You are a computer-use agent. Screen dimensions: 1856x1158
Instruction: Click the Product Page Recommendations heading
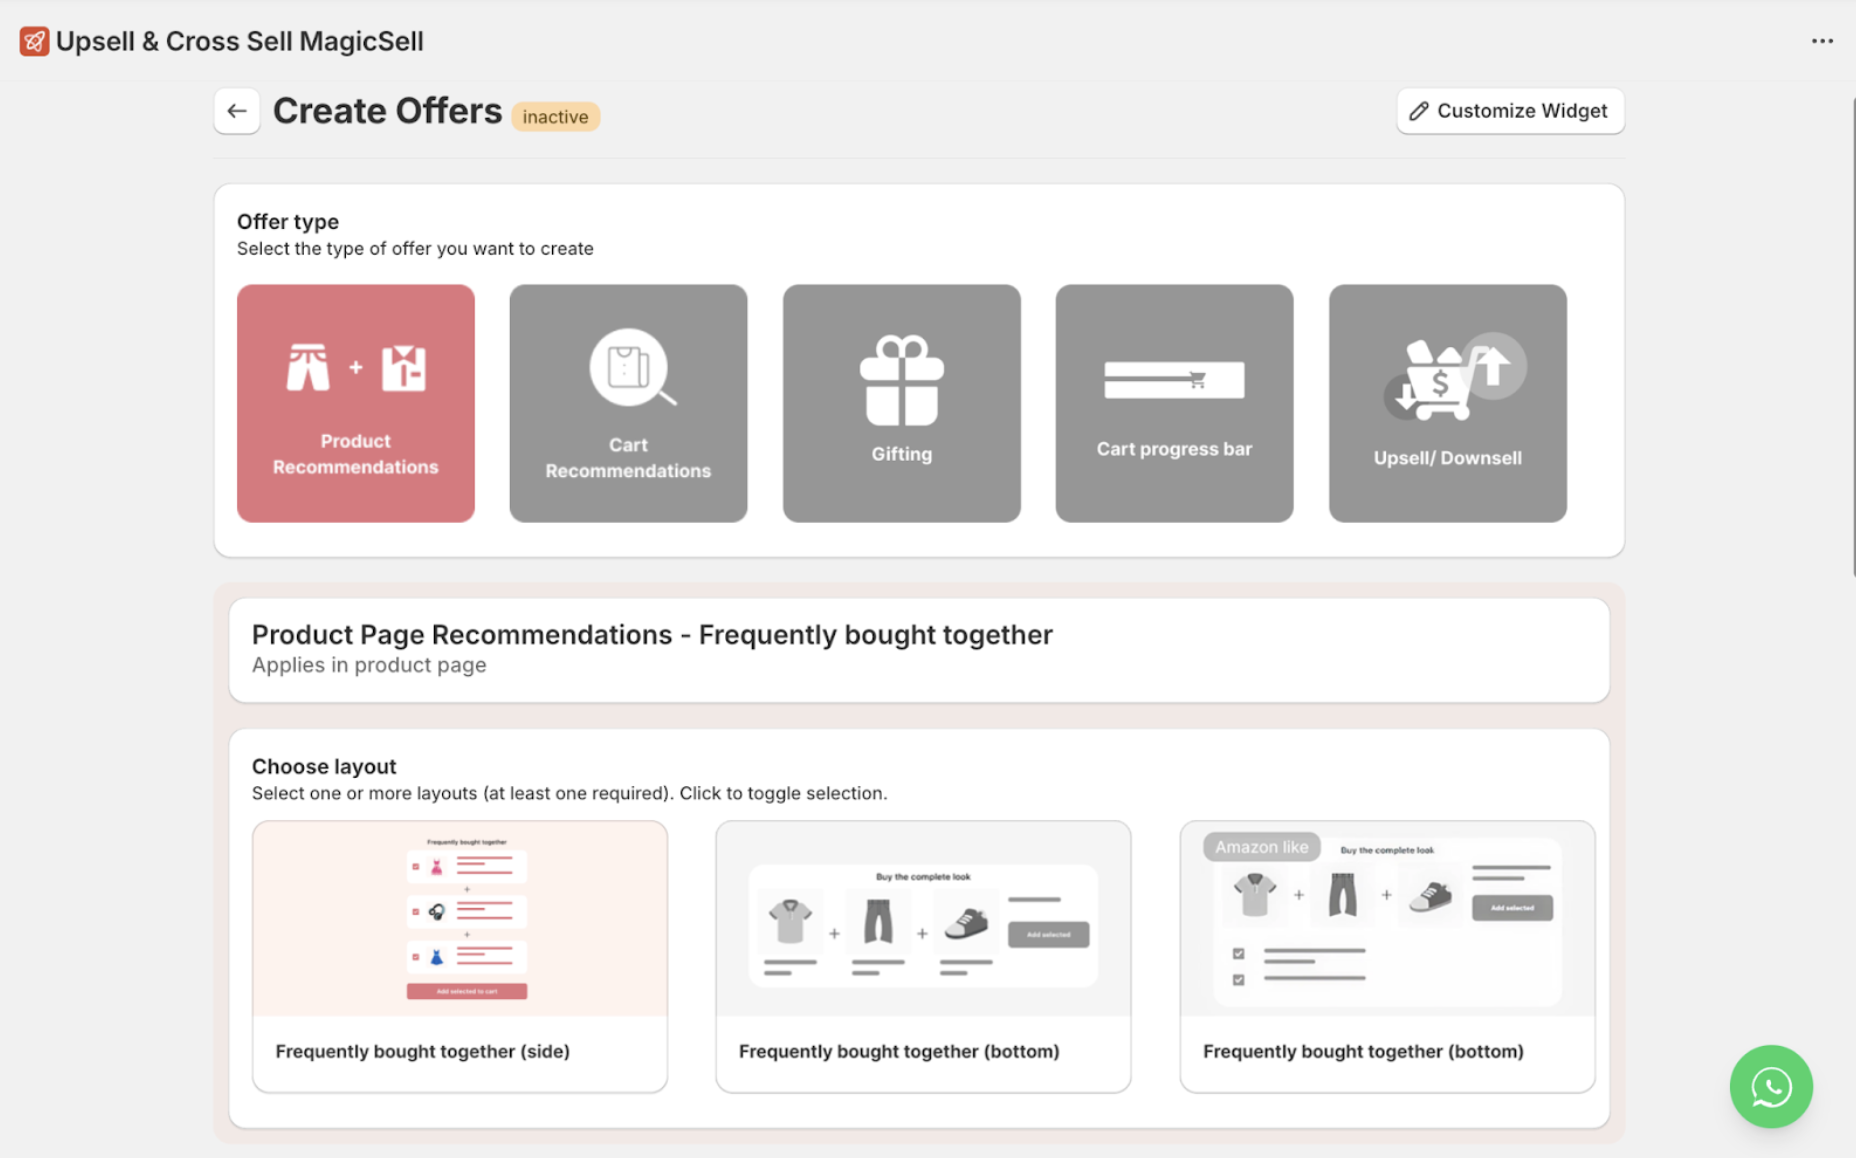tap(652, 635)
